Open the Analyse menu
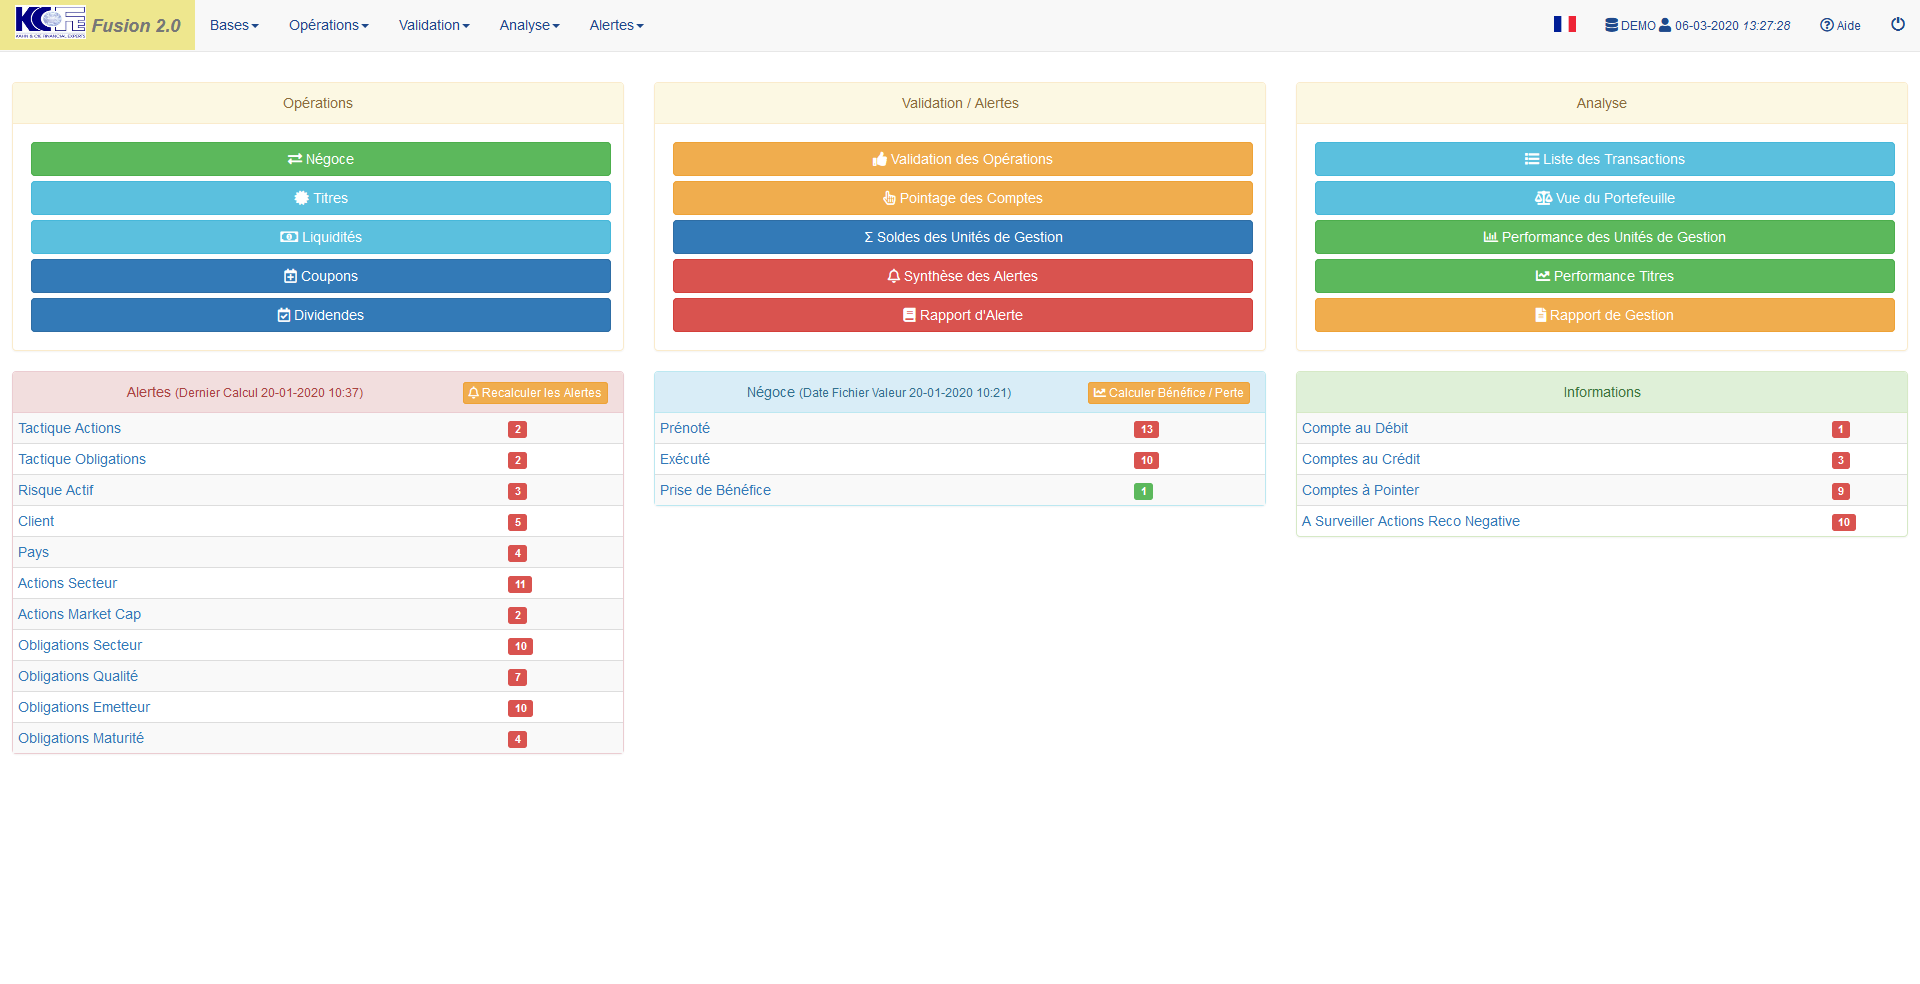 (529, 25)
